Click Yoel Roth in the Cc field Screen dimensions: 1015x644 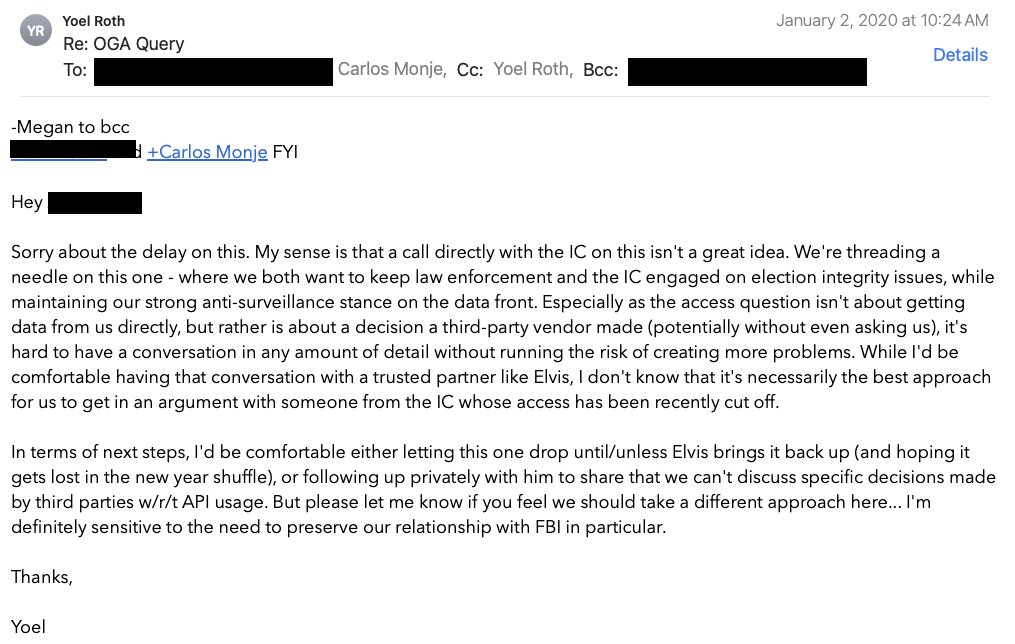pos(533,70)
